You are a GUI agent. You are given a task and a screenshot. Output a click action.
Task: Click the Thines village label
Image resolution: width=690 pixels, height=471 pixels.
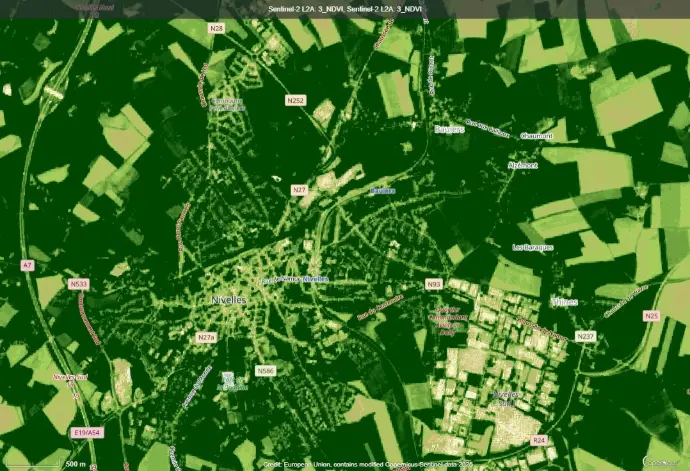(x=564, y=301)
